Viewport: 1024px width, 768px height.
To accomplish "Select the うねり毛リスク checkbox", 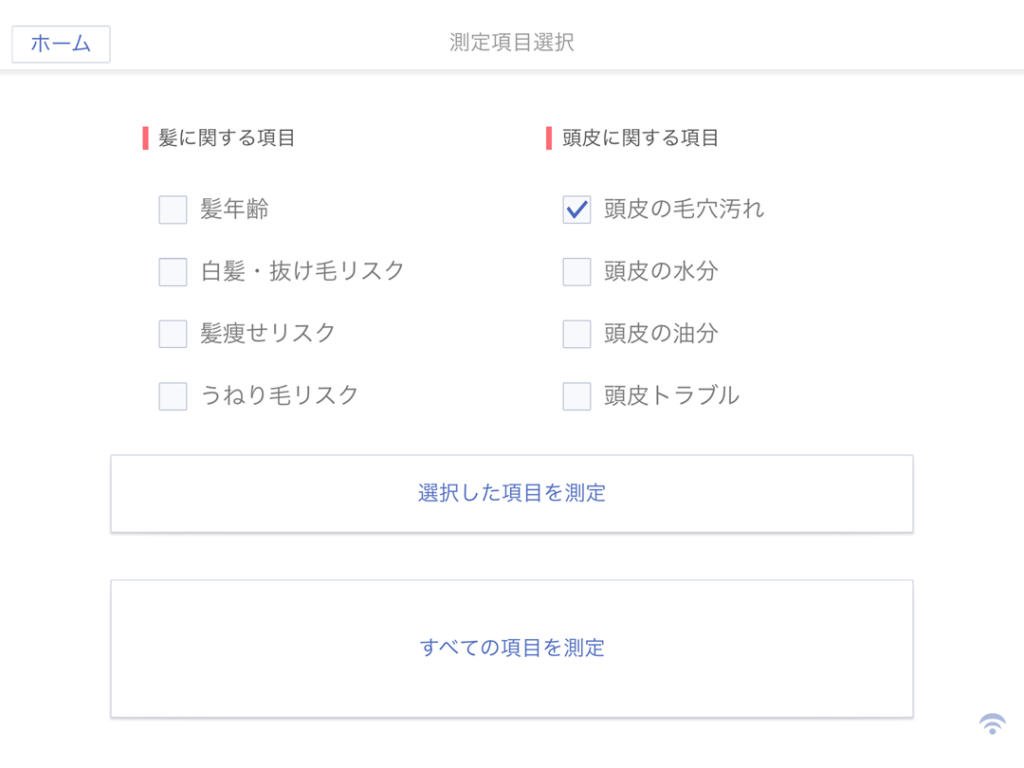I will (173, 396).
